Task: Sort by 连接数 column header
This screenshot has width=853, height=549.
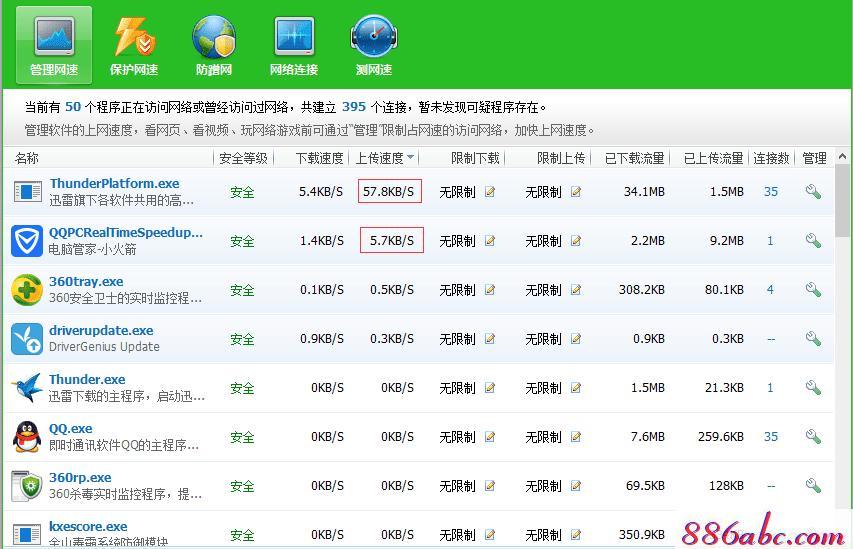Action: (771, 158)
